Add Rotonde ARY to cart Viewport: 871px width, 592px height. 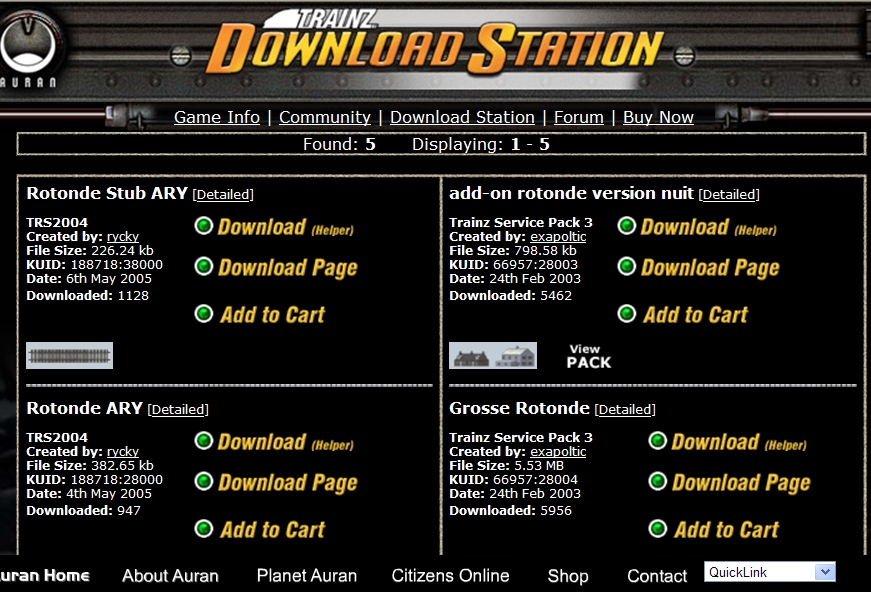[x=260, y=529]
